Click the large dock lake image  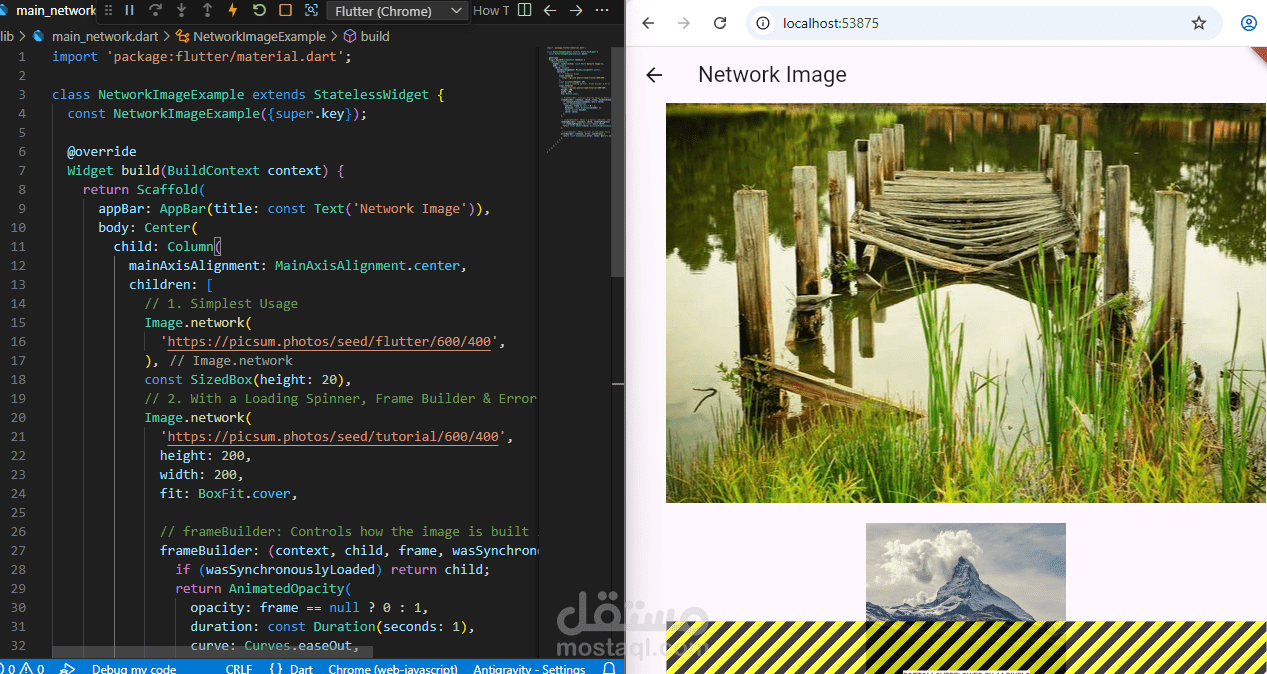click(x=966, y=303)
